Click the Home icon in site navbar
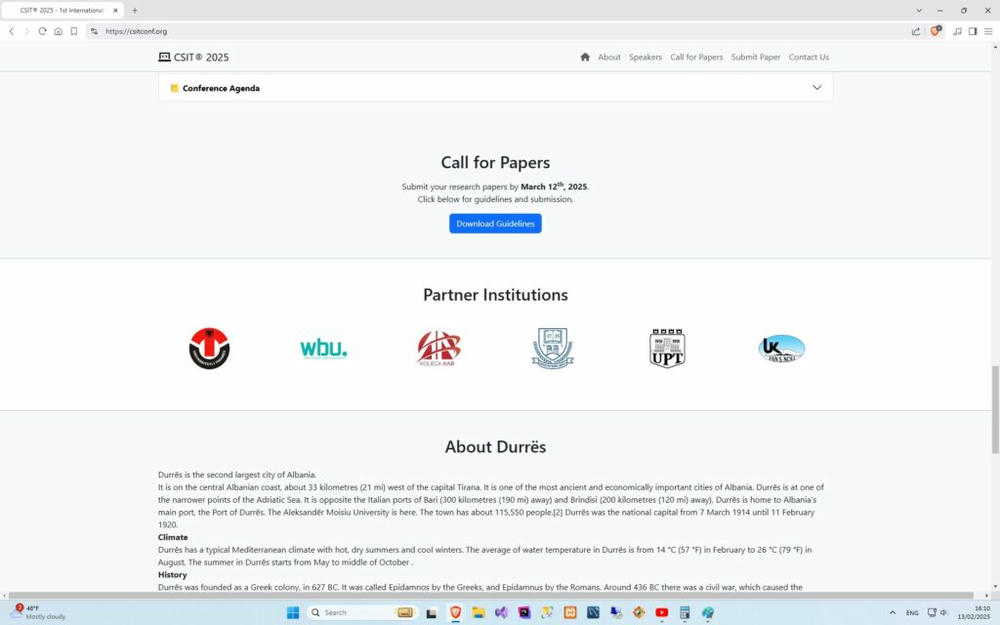The width and height of the screenshot is (1000, 625). 585,57
